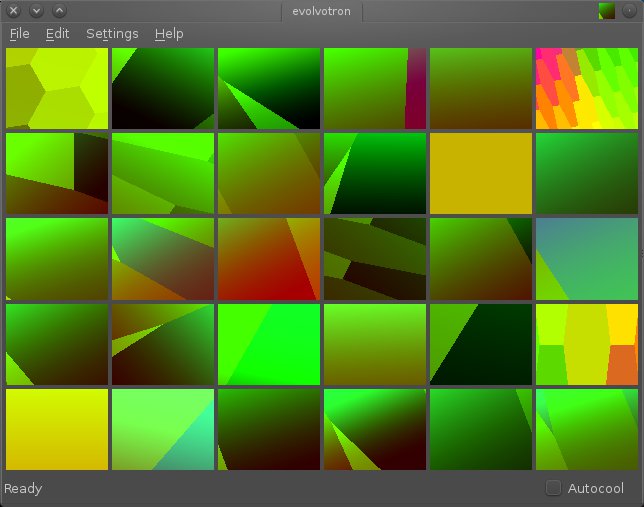This screenshot has height=507, width=644.
Task: Open the Edit menu
Action: pyautogui.click(x=57, y=33)
